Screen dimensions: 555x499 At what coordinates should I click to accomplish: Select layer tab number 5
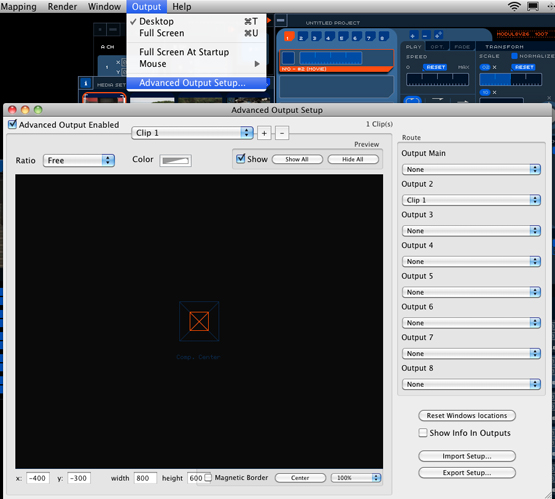342,37
